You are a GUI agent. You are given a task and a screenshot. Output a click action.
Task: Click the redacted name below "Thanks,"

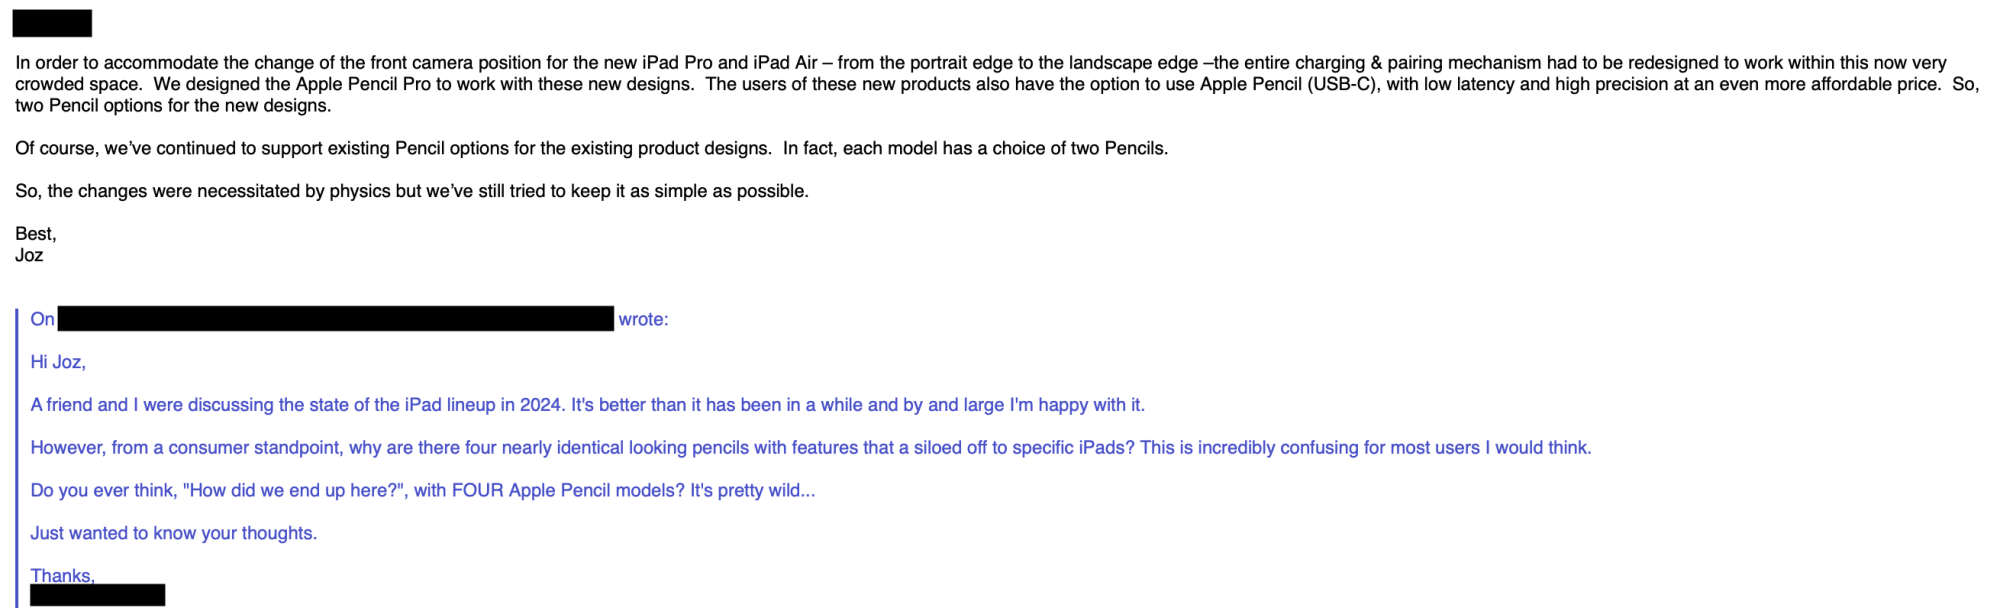click(97, 596)
